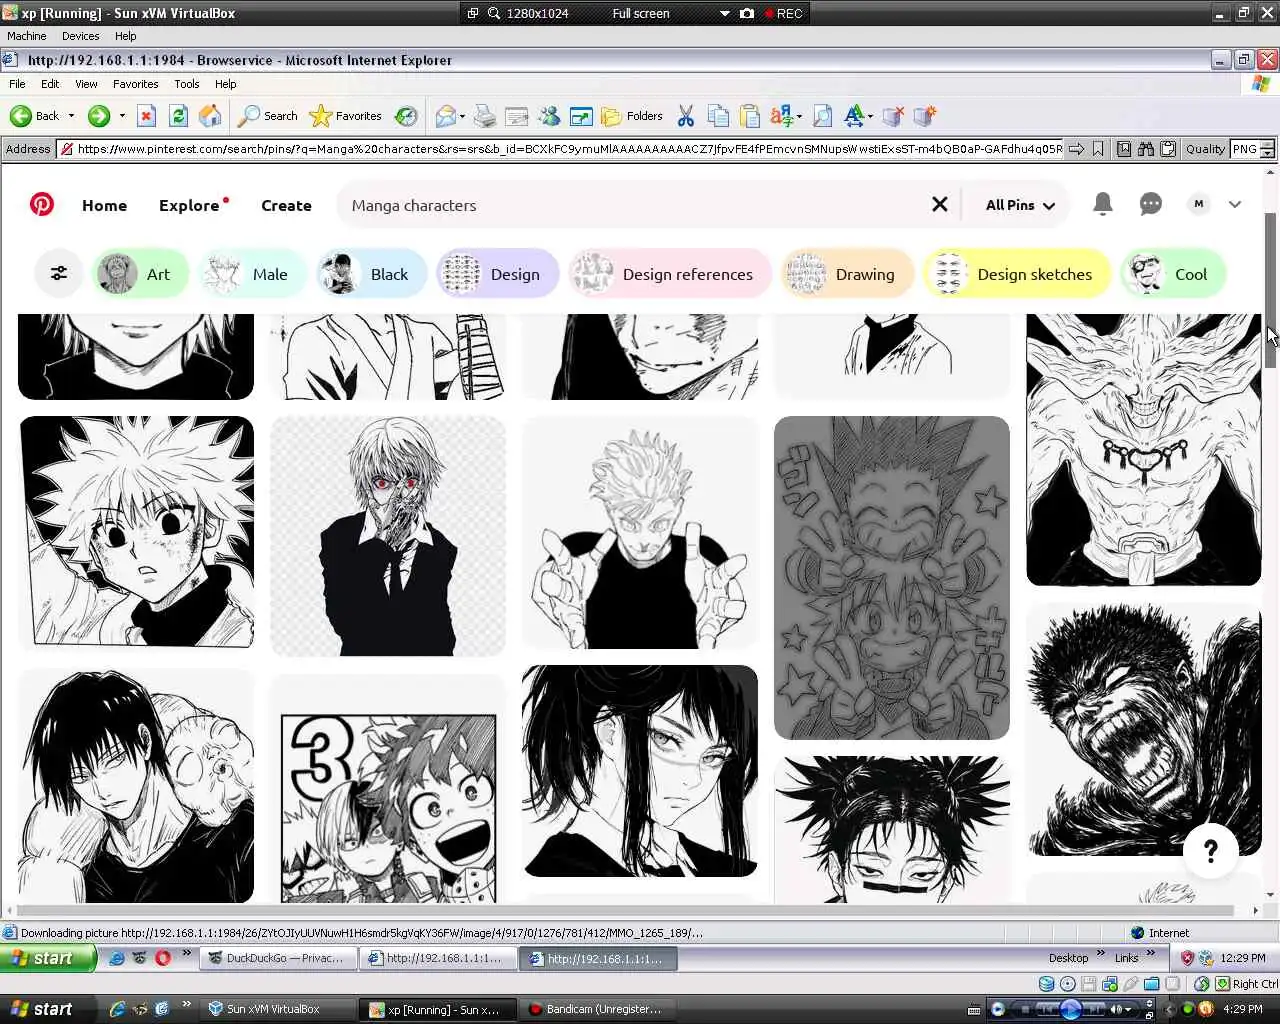Viewport: 1280px width, 1024px height.
Task: Open IE Search pane
Action: [267, 116]
